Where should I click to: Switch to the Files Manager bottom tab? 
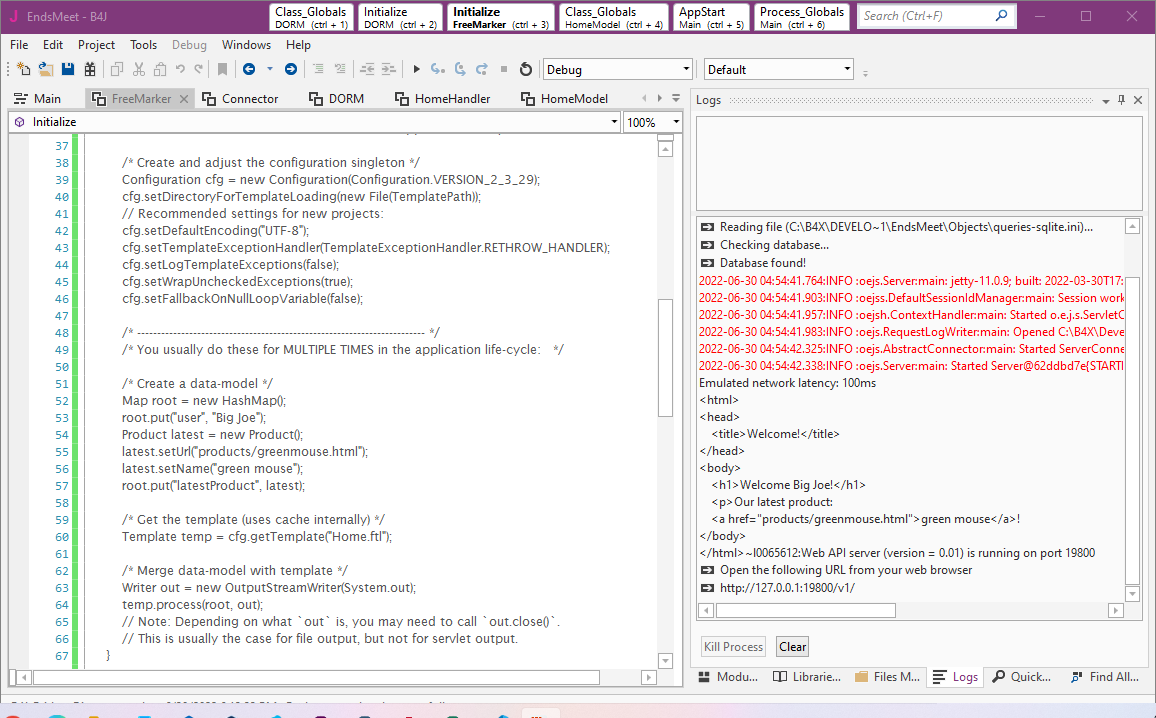[887, 677]
